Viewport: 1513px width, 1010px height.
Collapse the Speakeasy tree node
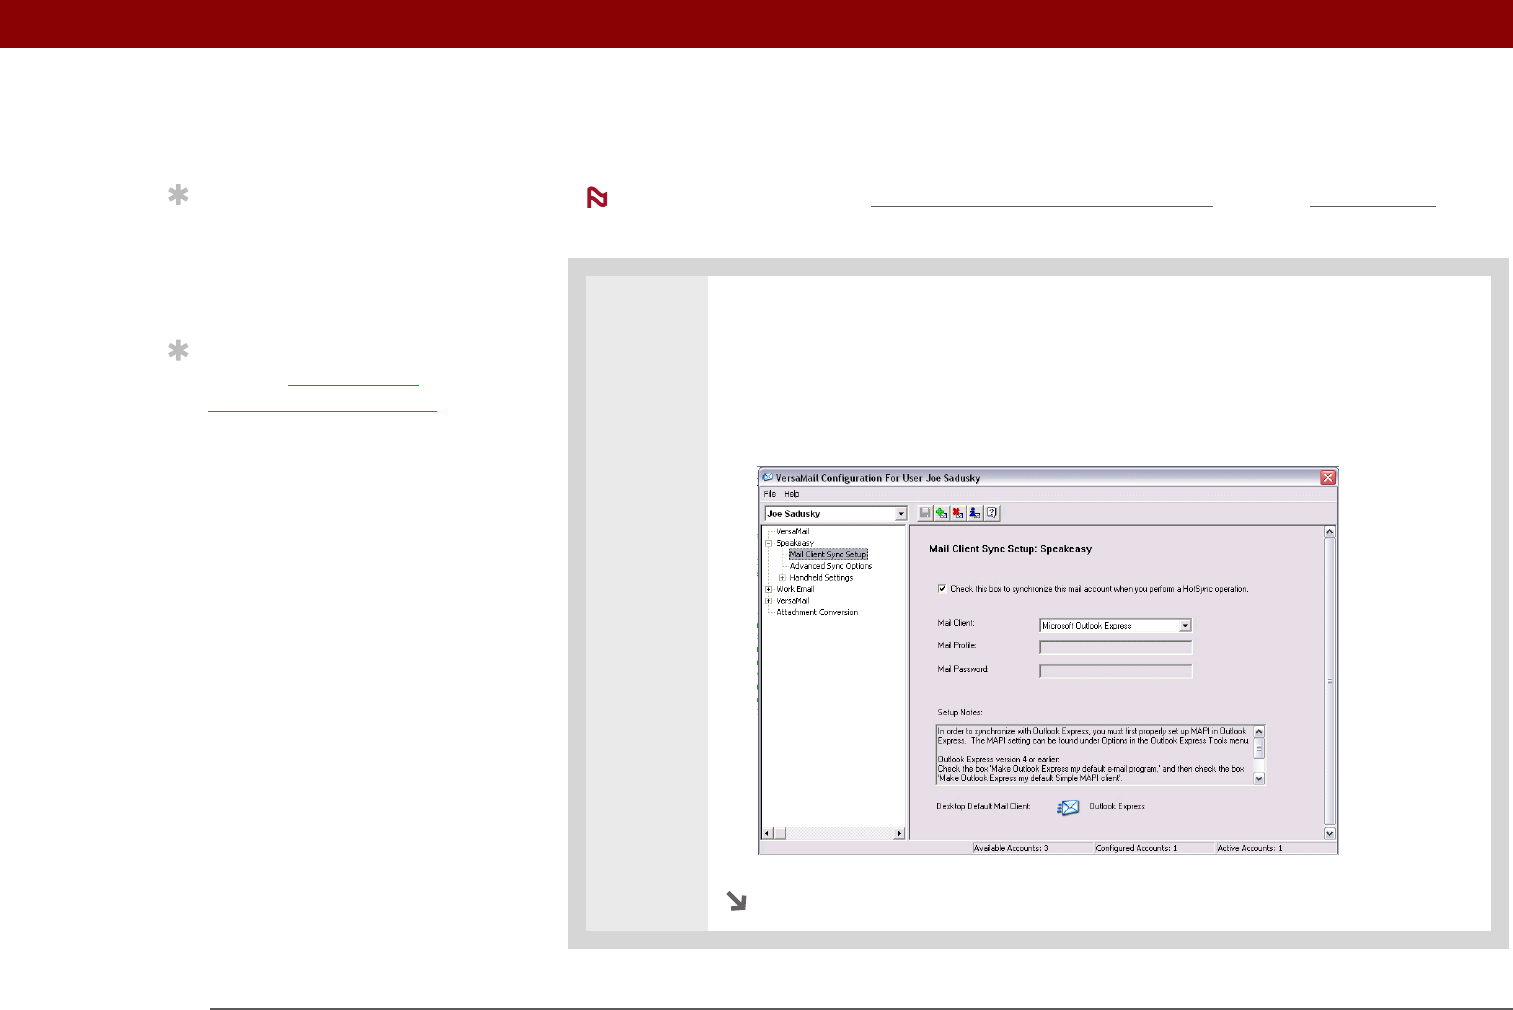[769, 543]
